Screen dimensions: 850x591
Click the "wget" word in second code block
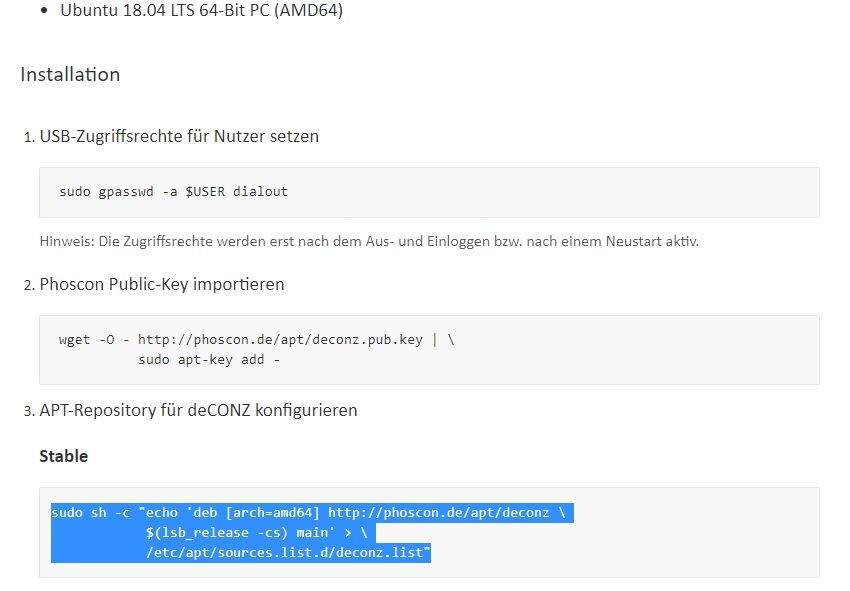[75, 339]
